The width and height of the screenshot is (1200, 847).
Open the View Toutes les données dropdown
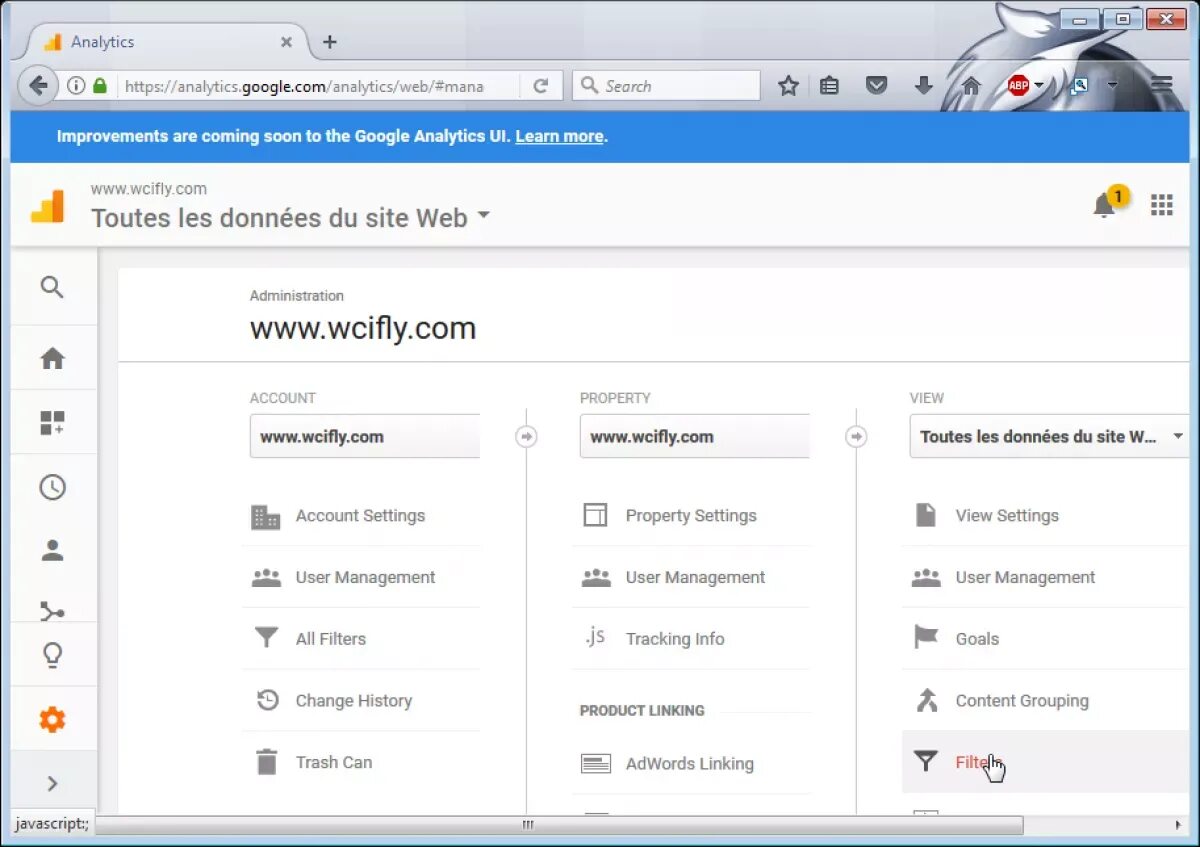coord(1049,436)
